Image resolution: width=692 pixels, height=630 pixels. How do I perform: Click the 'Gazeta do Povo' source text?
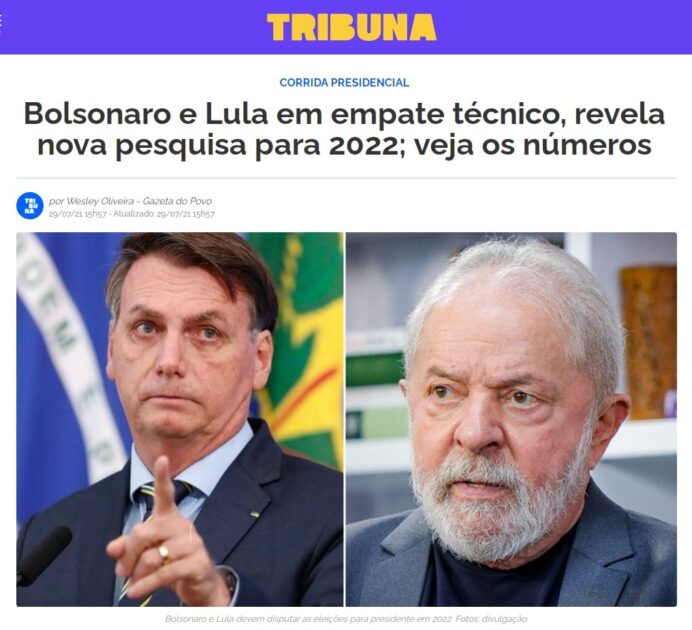pos(177,201)
